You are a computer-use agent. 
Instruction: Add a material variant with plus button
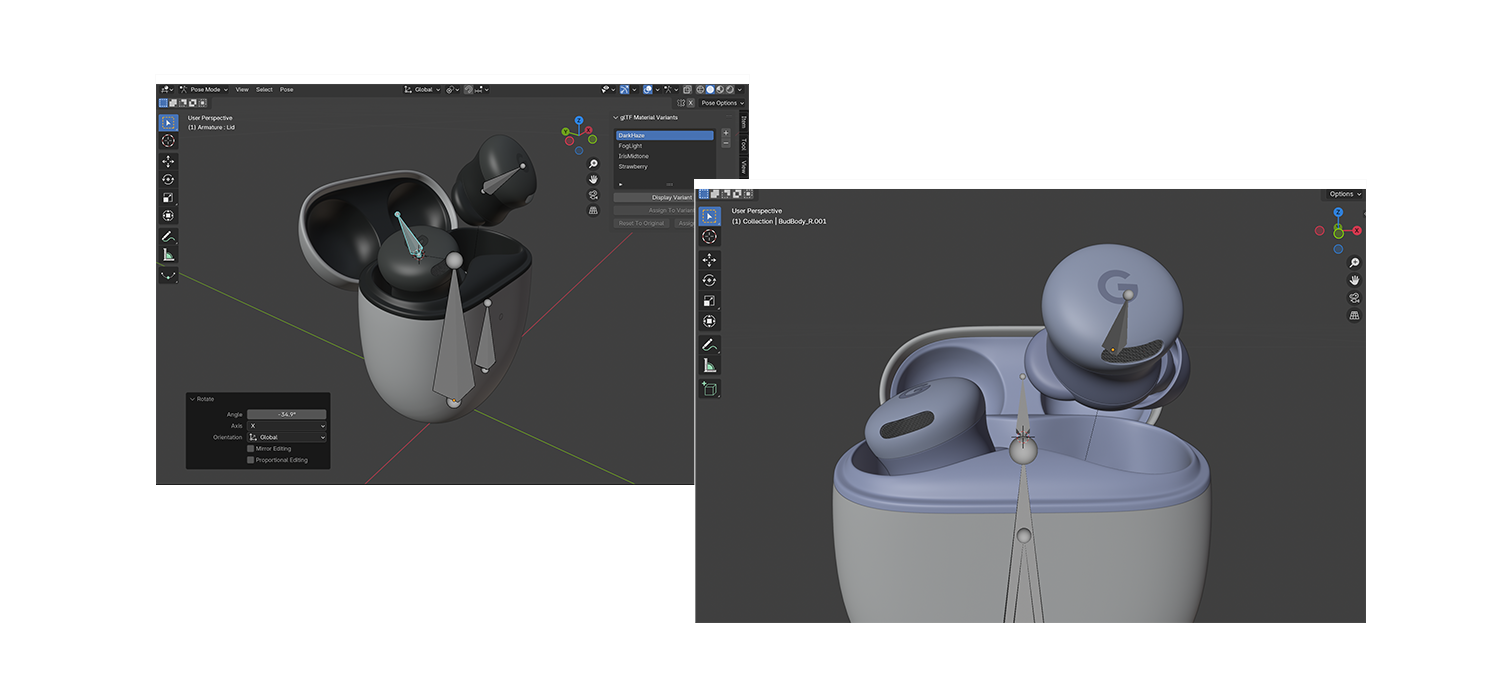(x=726, y=133)
